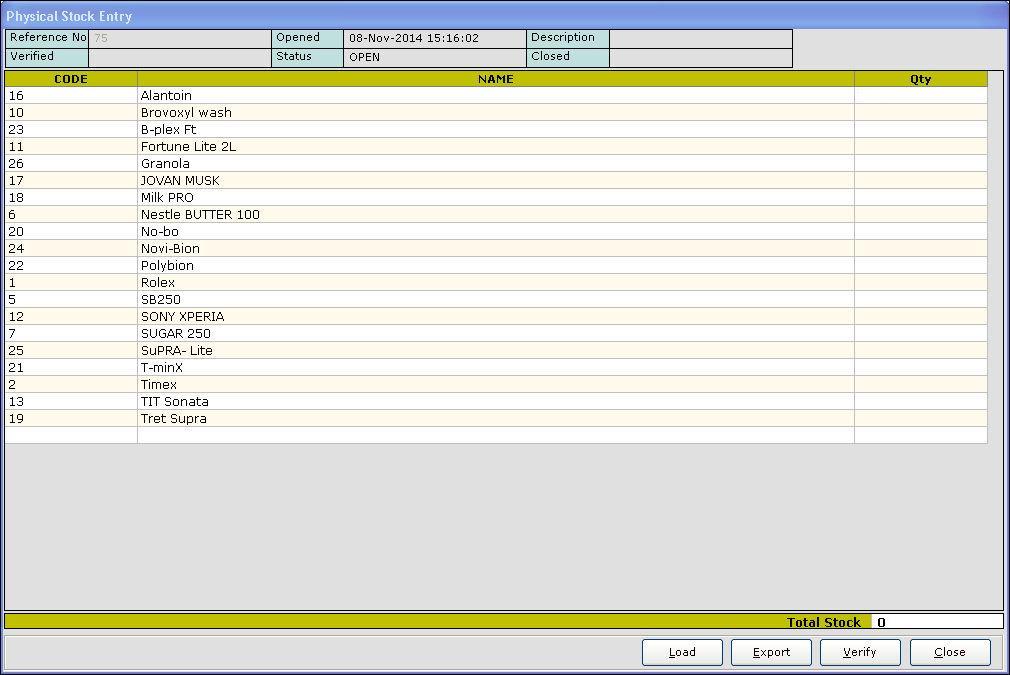Click the Qty cell for Granola
The width and height of the screenshot is (1010, 675).
click(x=920, y=164)
